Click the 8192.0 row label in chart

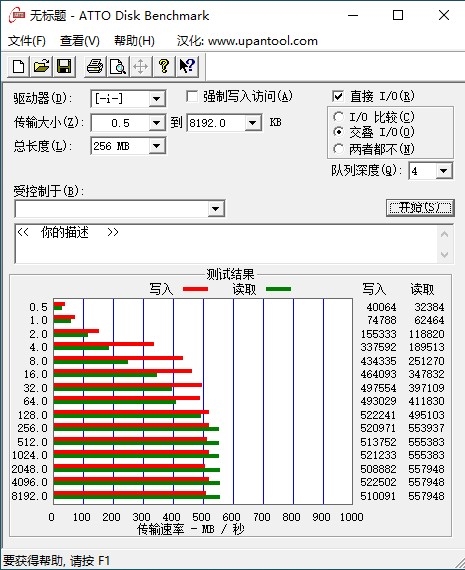[x=29, y=496]
